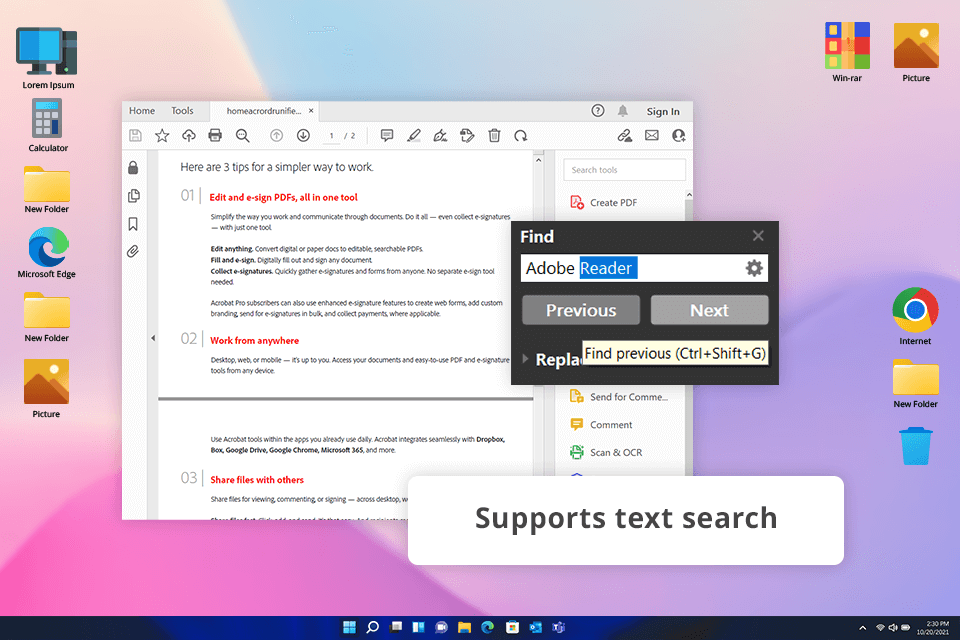
Task: Rotate page with circular arrow icon
Action: tap(520, 136)
